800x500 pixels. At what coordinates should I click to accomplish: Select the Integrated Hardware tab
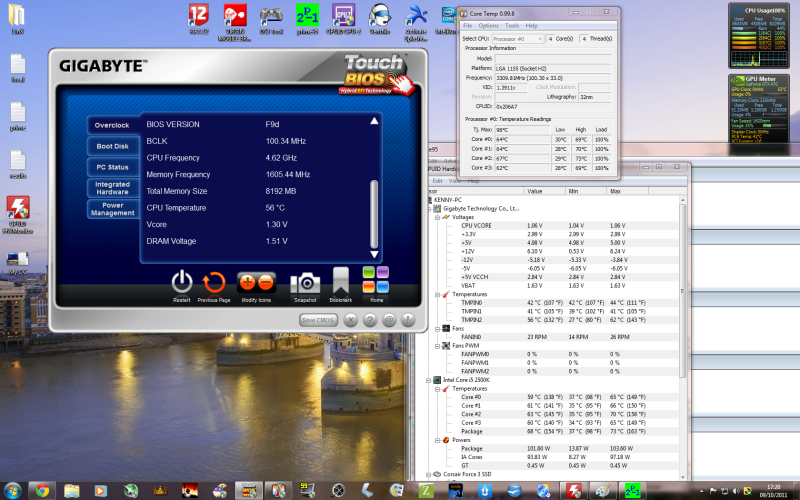click(x=112, y=188)
